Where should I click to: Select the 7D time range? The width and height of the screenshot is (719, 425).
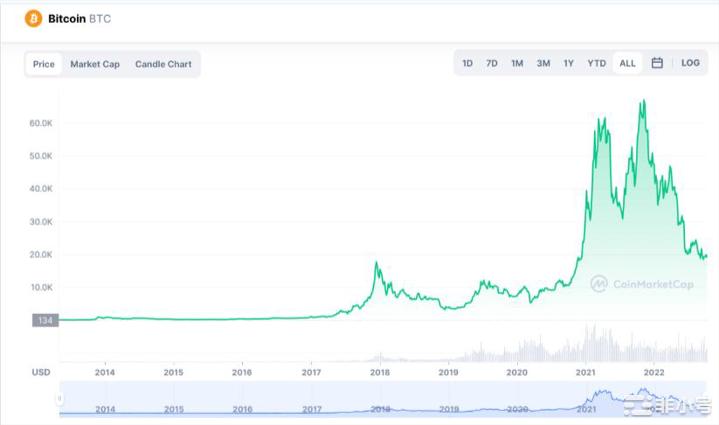point(492,63)
